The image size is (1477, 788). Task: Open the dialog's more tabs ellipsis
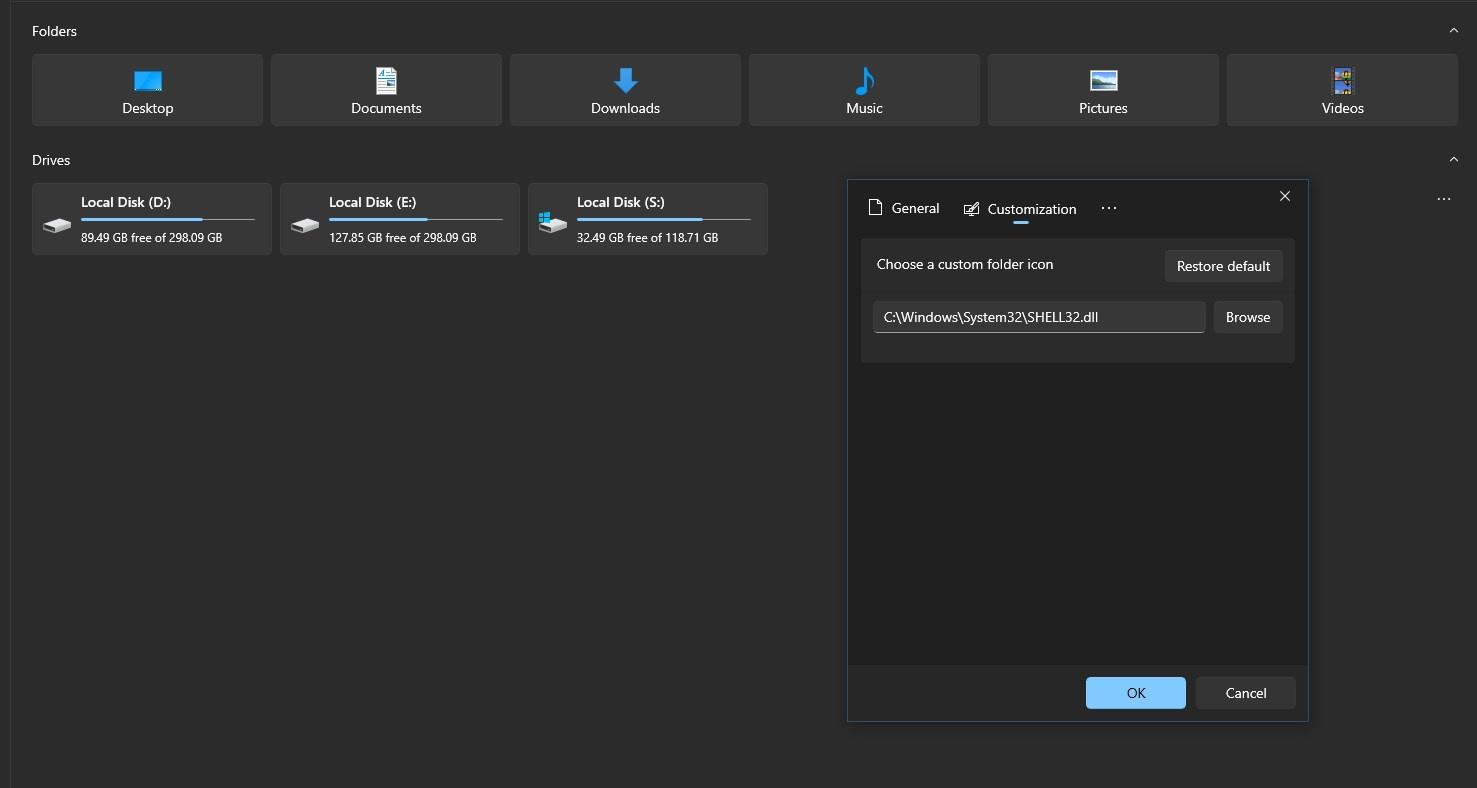click(x=1109, y=208)
